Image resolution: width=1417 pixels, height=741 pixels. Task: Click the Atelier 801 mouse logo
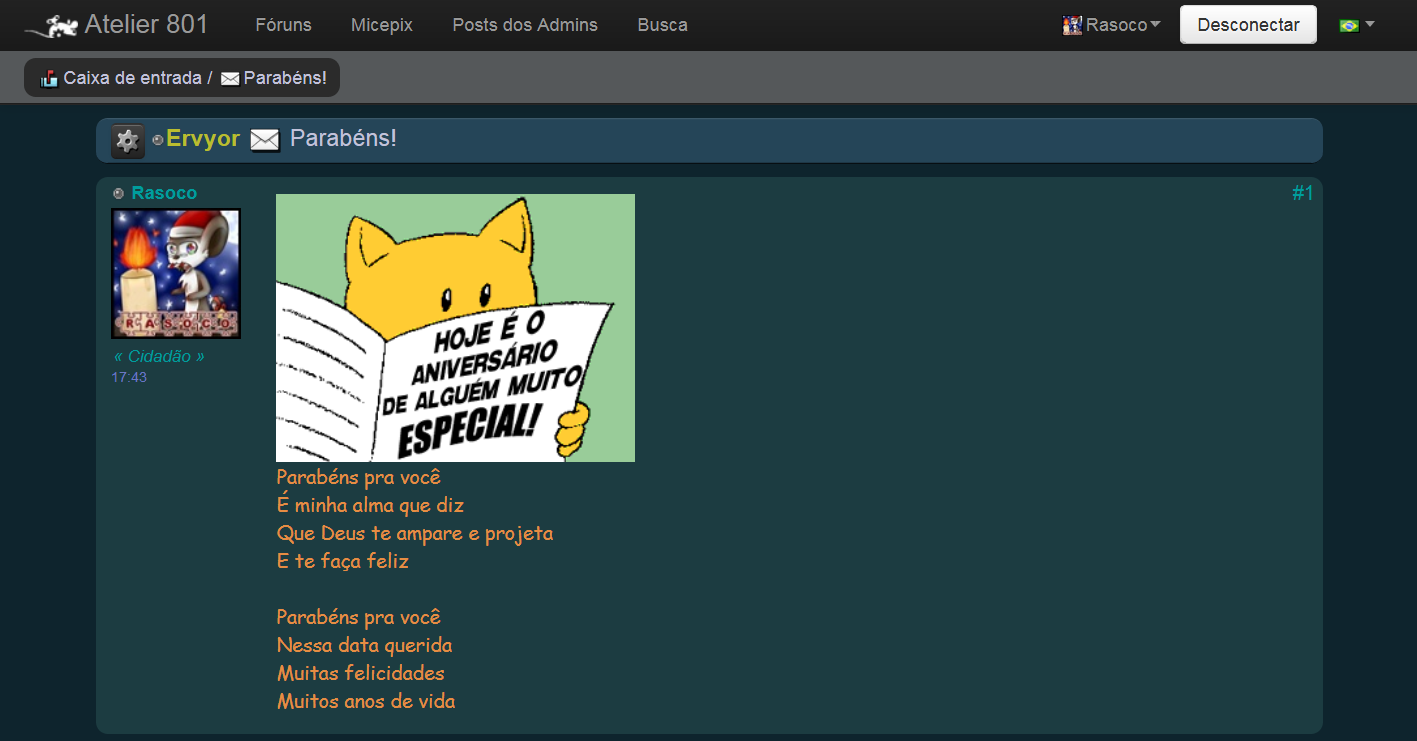[52, 26]
